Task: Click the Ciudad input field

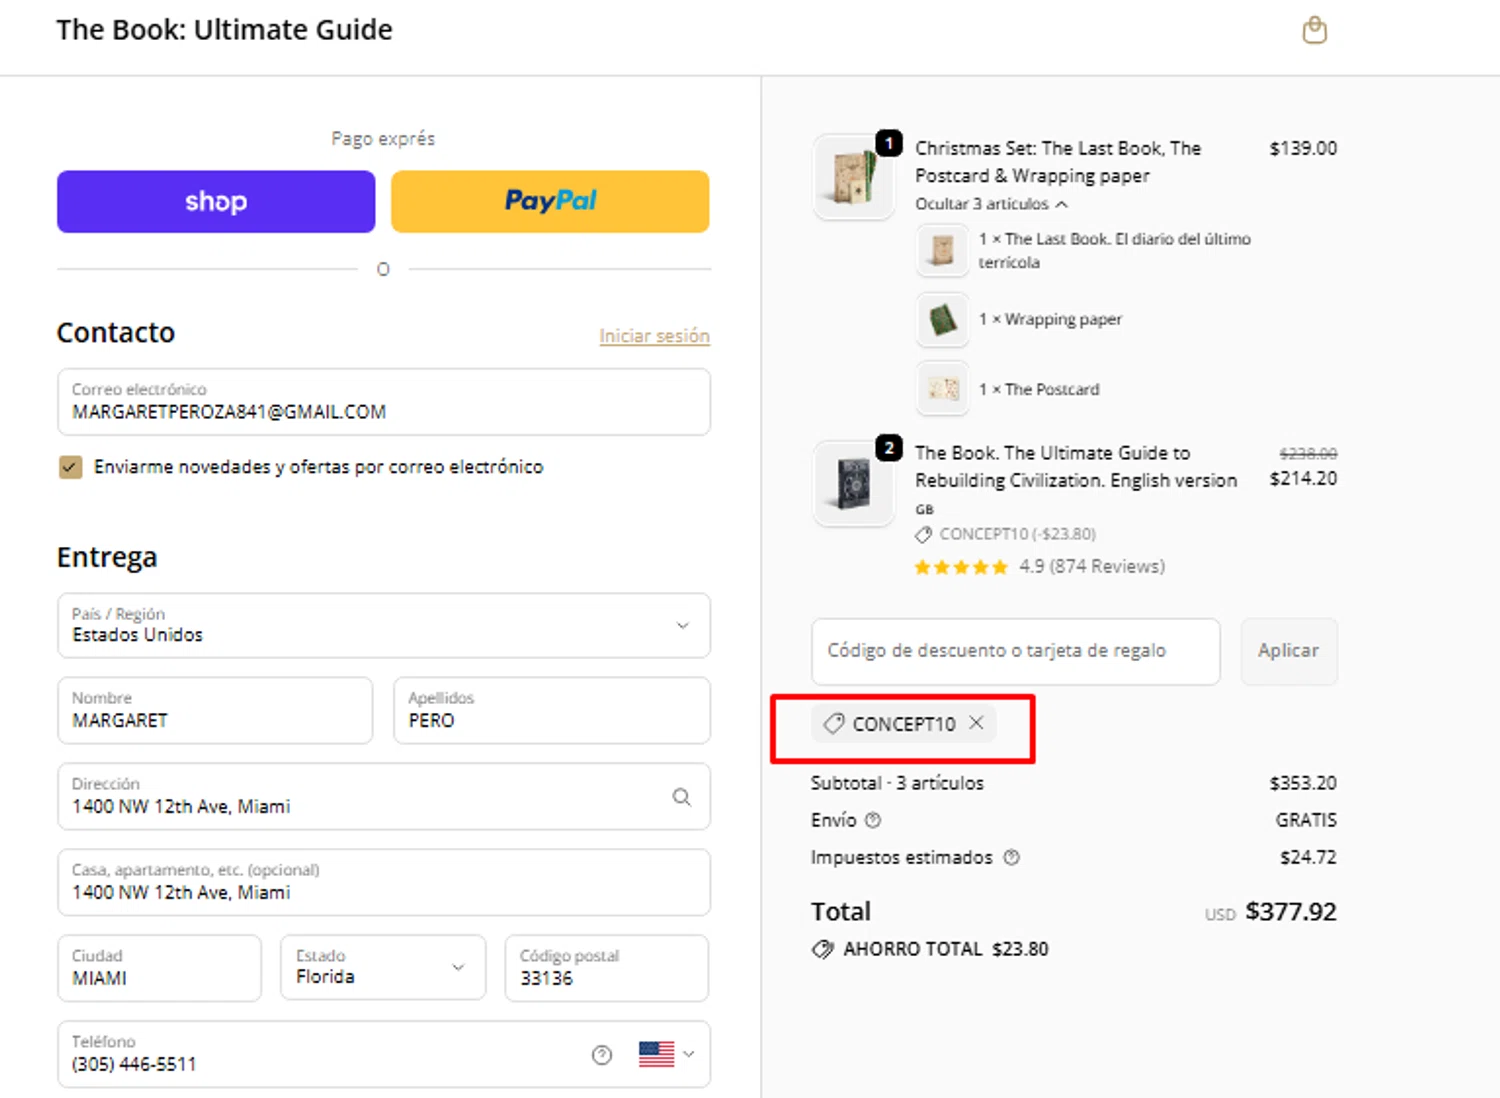Action: [x=160, y=968]
